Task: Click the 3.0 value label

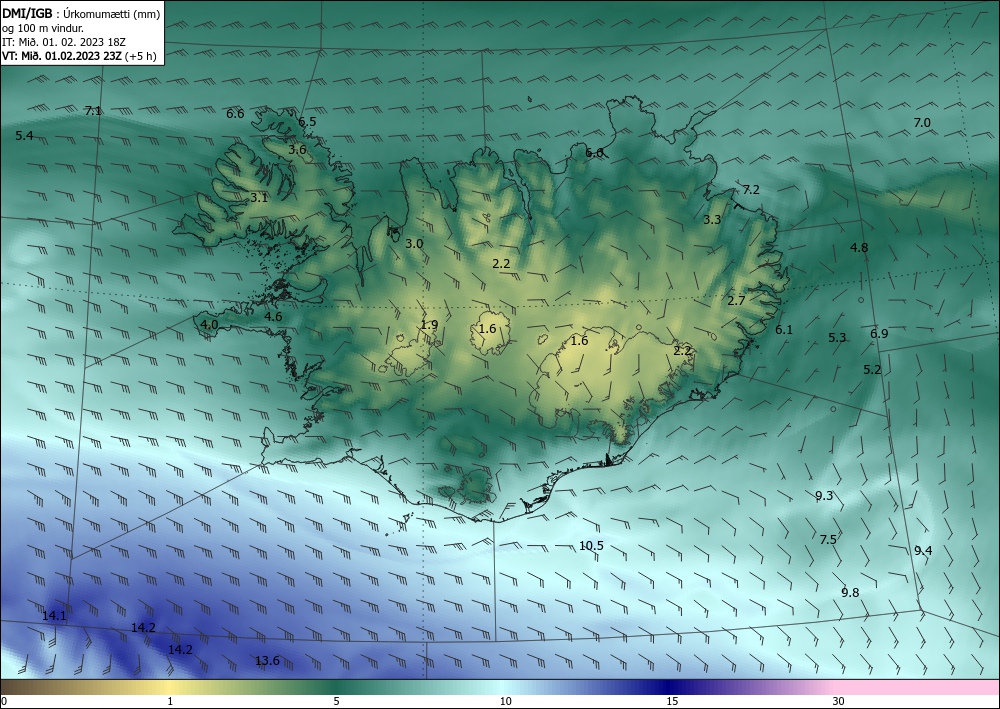Action: 414,244
